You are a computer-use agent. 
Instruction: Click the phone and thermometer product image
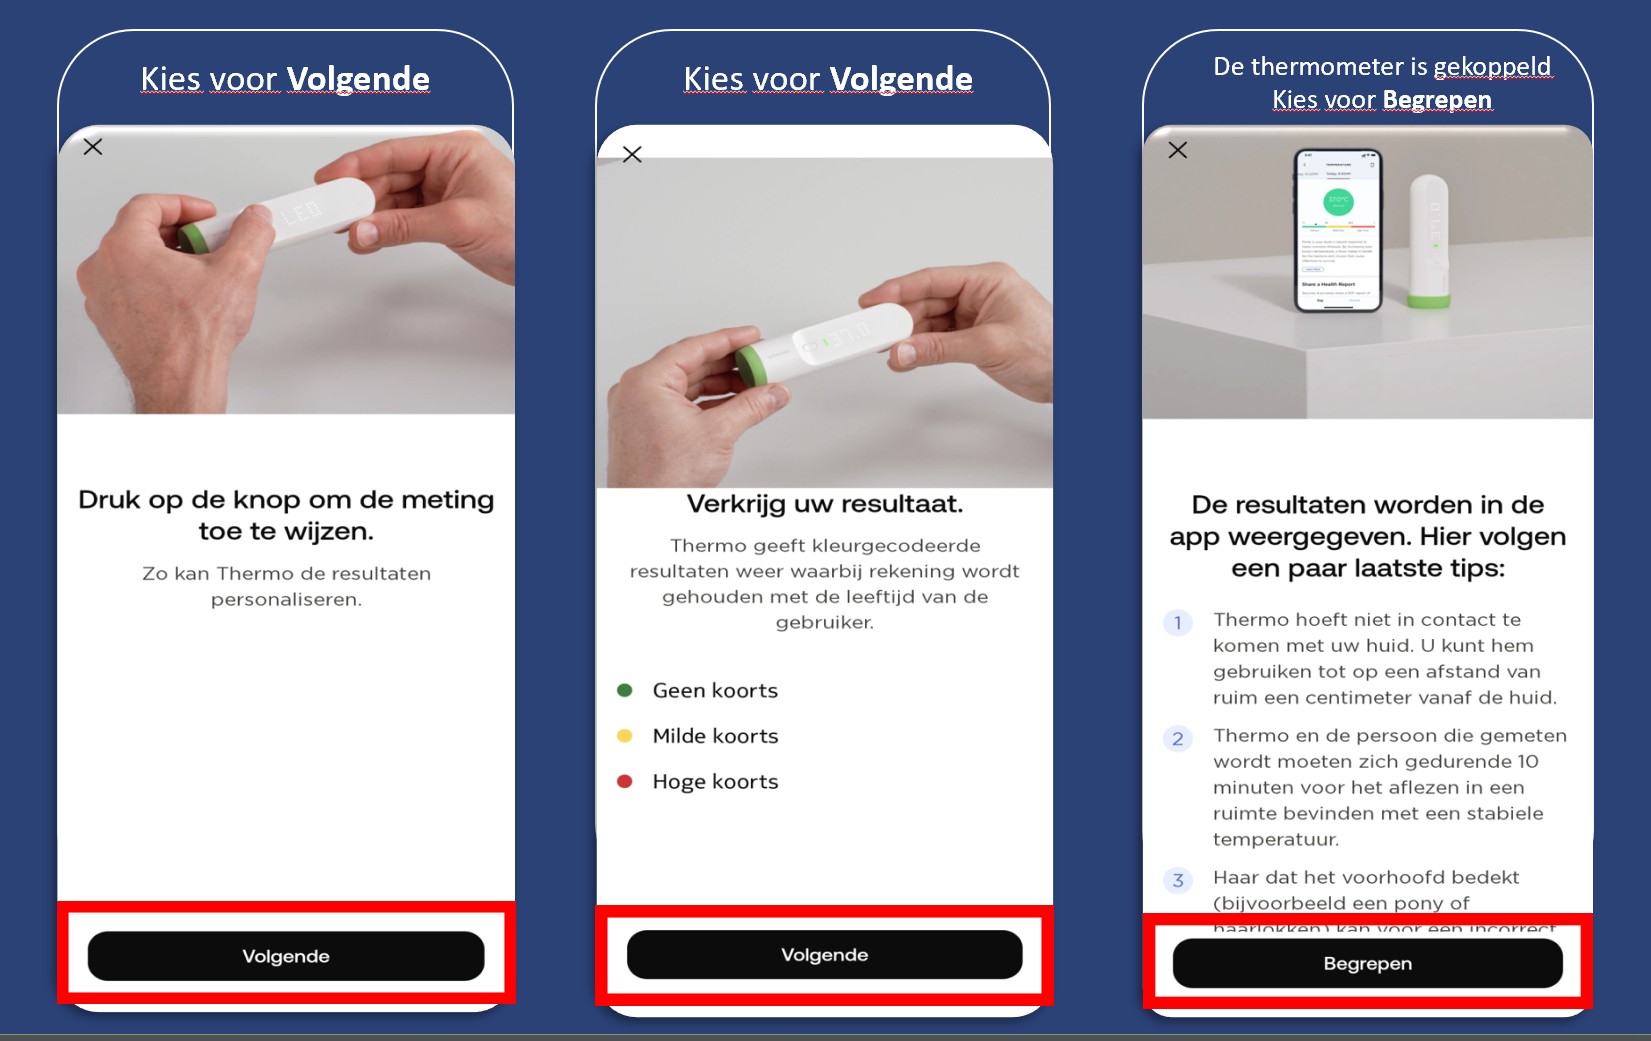[x=1367, y=272]
